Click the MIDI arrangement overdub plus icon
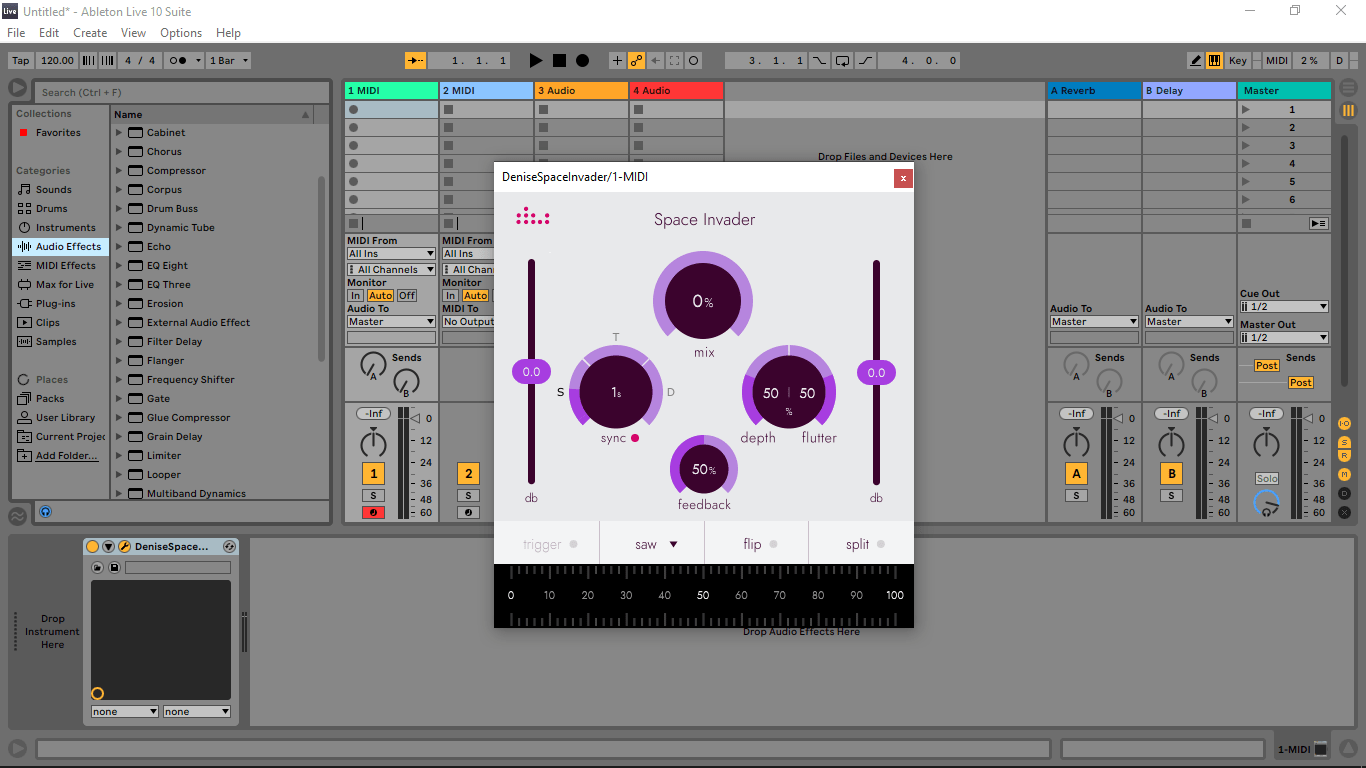The width and height of the screenshot is (1366, 768). [616, 61]
